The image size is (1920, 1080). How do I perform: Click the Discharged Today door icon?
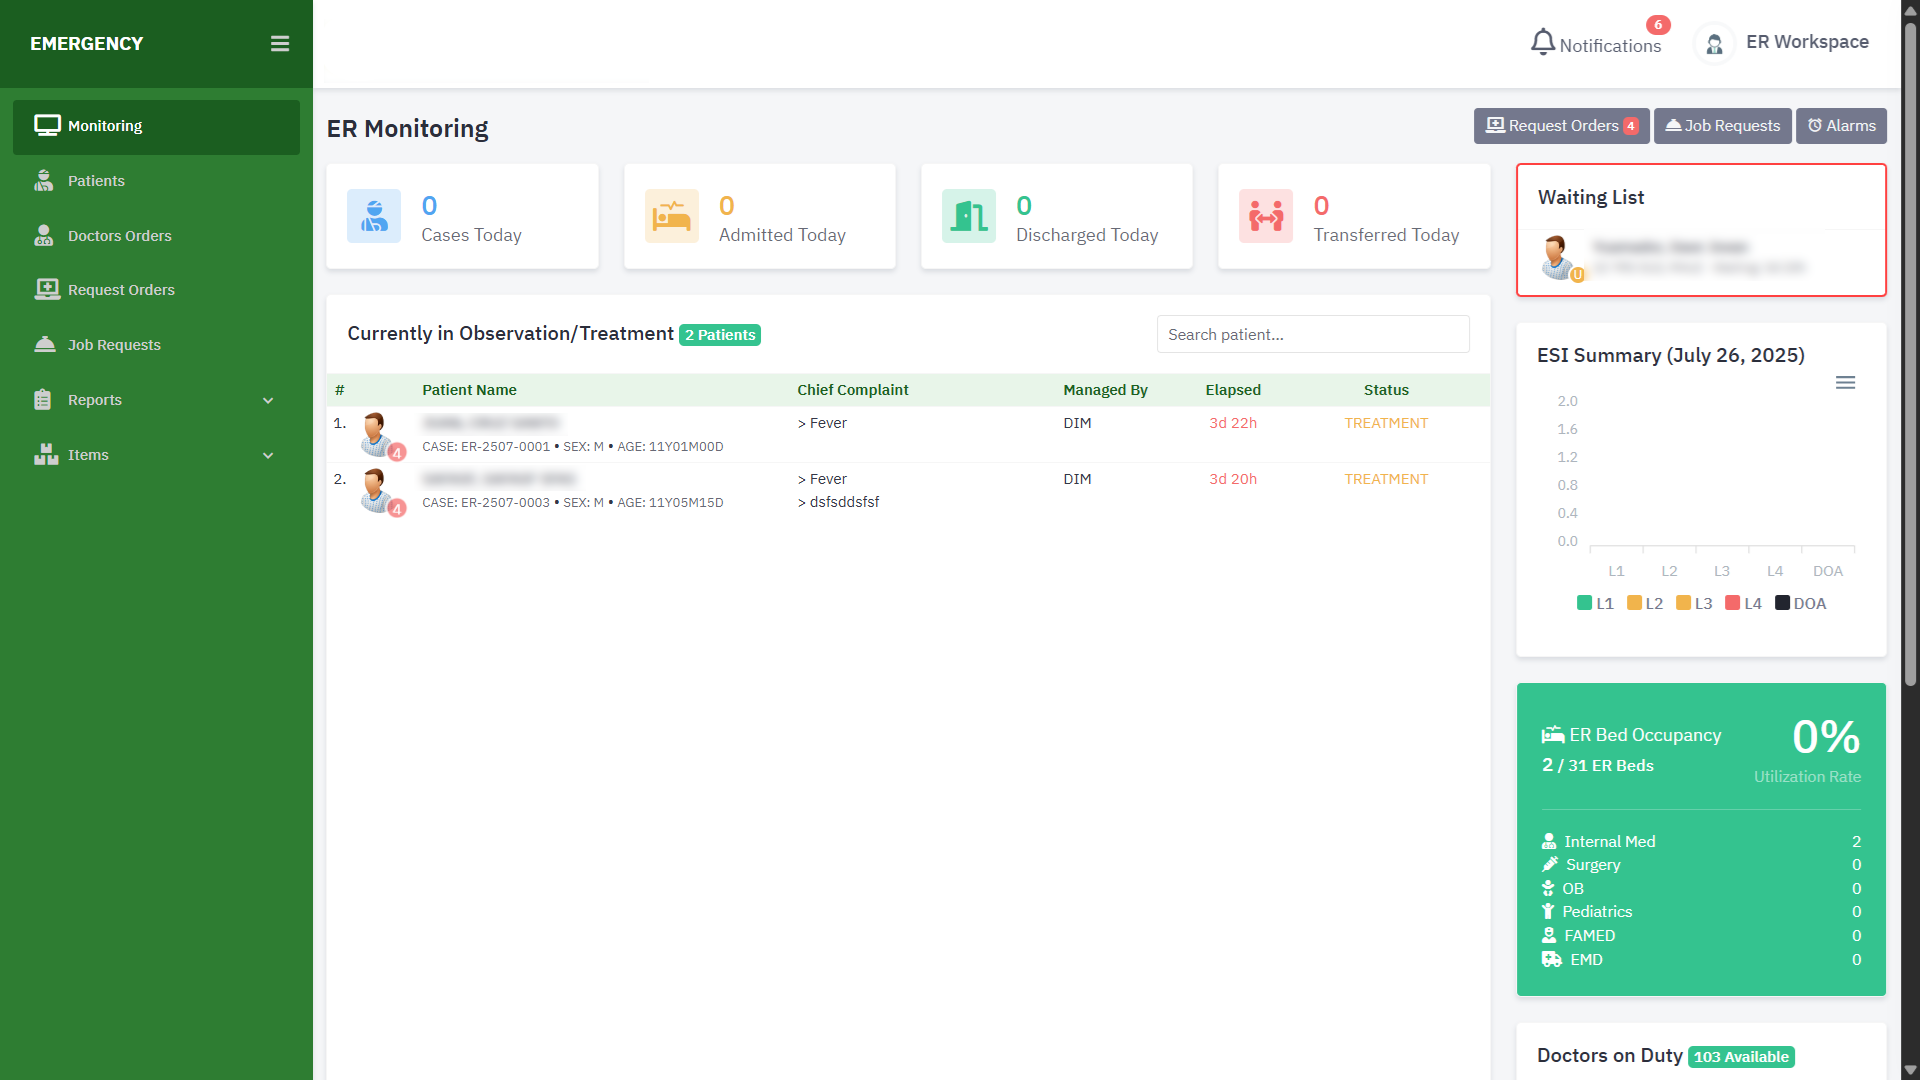click(968, 216)
